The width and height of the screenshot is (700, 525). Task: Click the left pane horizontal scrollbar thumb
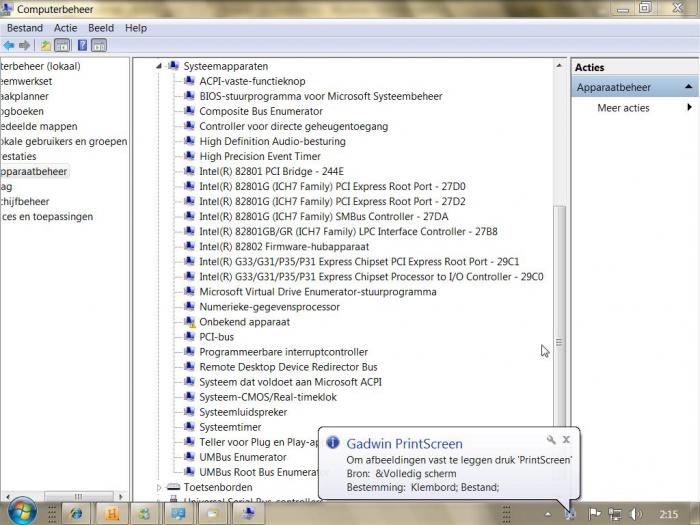(79, 496)
